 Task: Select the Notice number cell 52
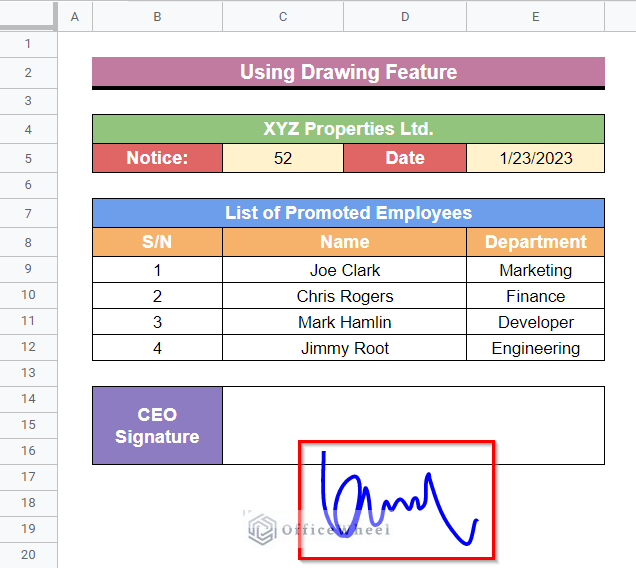(x=283, y=158)
